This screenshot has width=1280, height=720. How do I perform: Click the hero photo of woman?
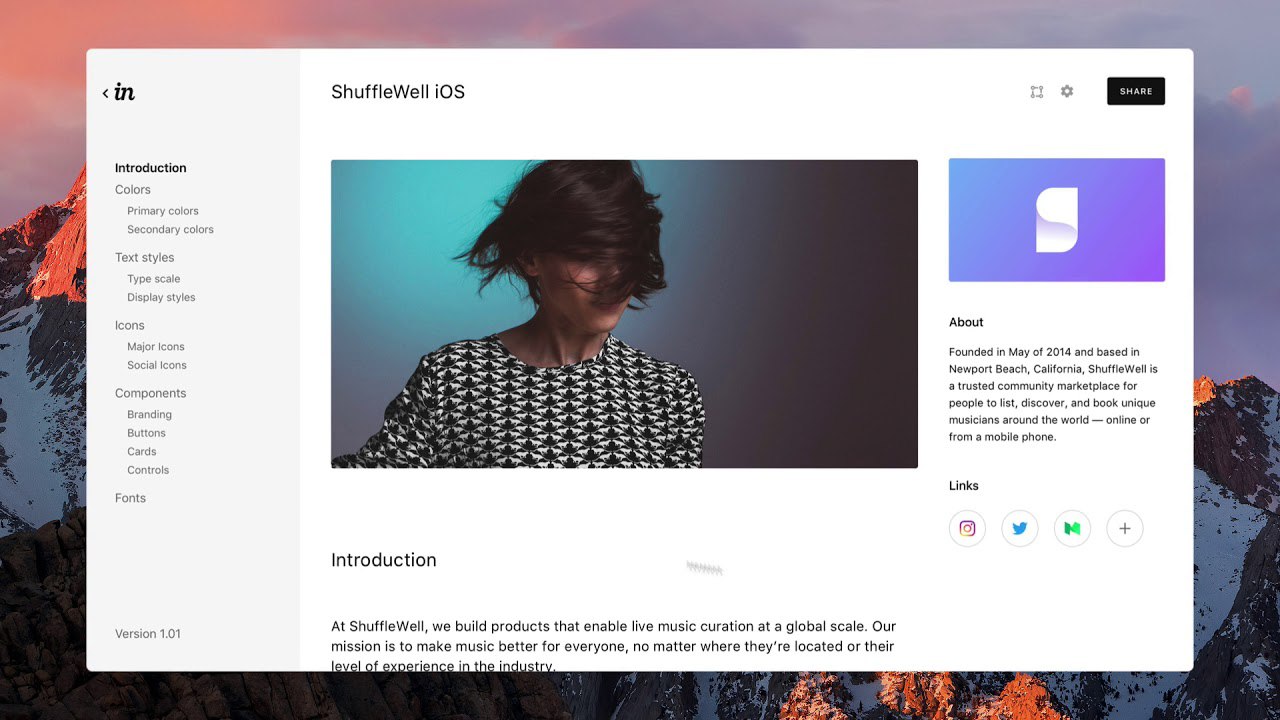624,314
